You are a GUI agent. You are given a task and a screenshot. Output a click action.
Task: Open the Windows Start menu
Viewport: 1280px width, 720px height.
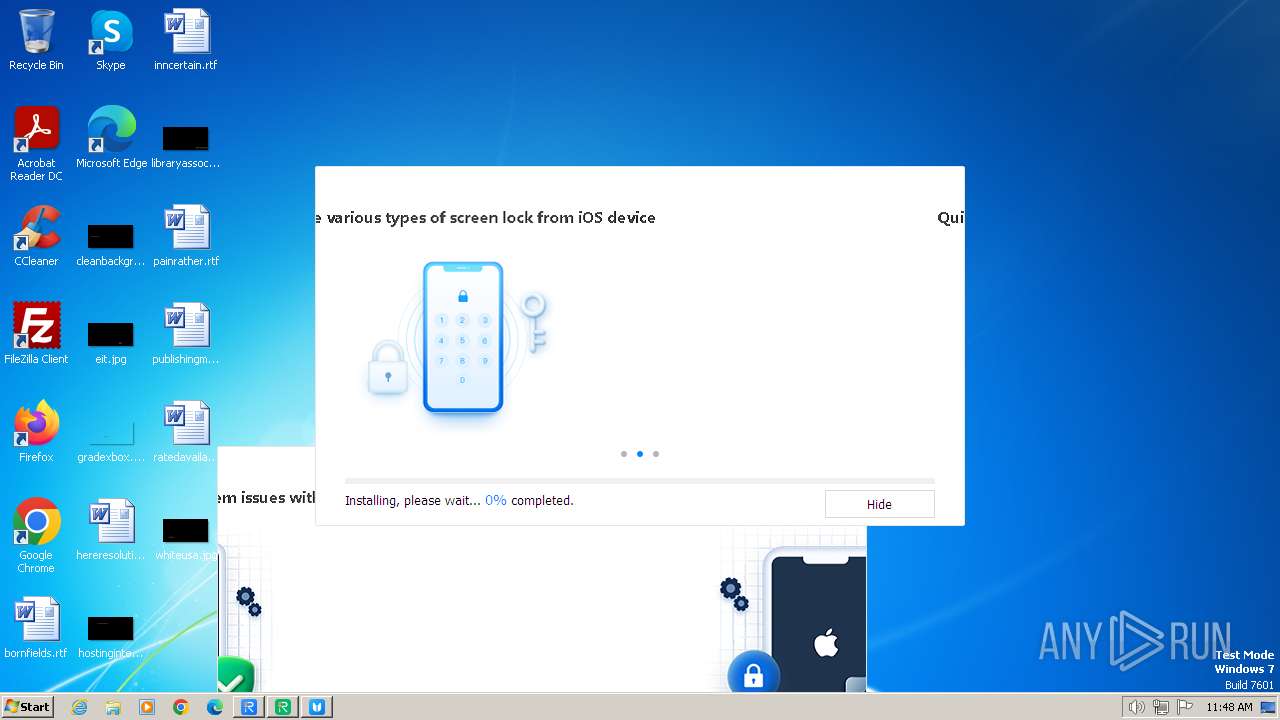(x=27, y=706)
